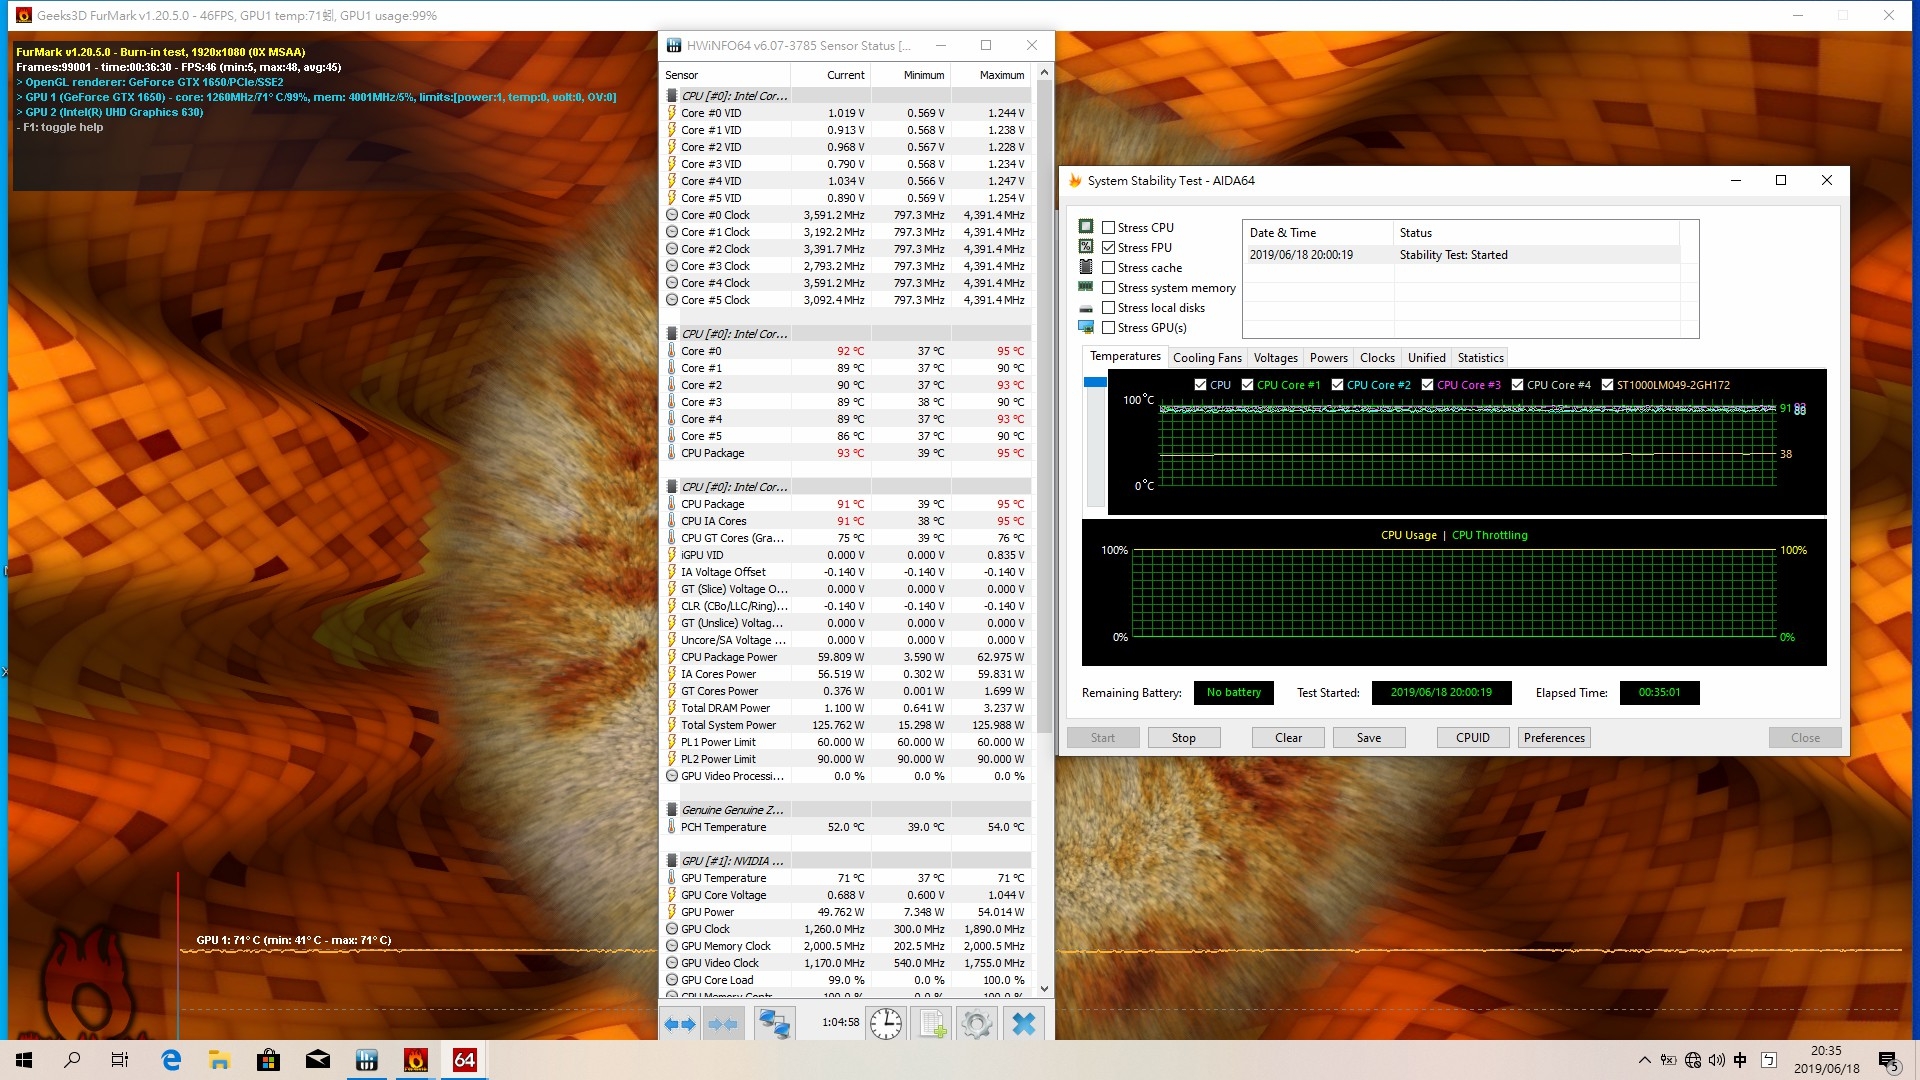Image resolution: width=1920 pixels, height=1080 pixels.
Task: Reset the HWiNFO clock timer icon
Action: [886, 1023]
